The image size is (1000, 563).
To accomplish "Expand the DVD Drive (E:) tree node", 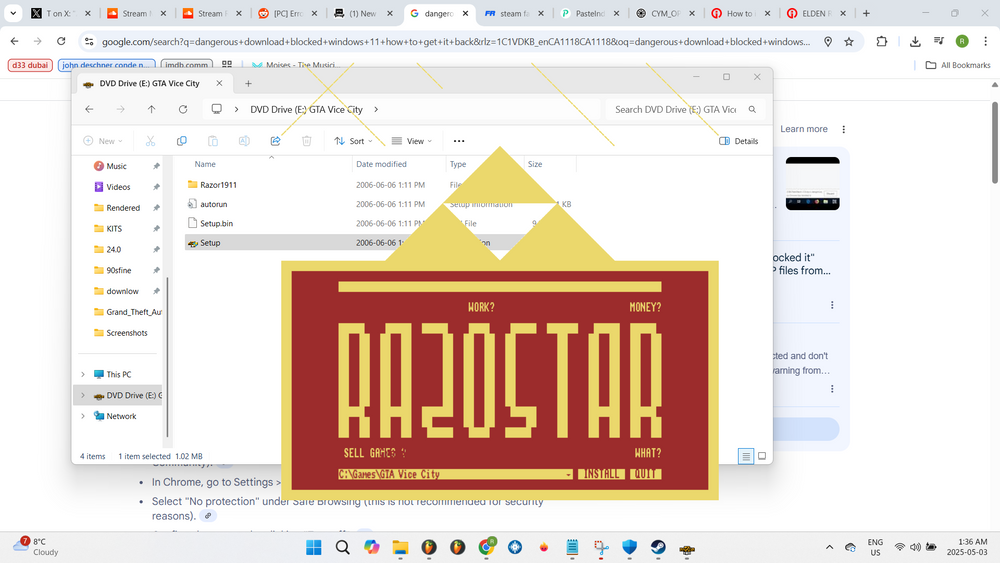I will point(83,395).
